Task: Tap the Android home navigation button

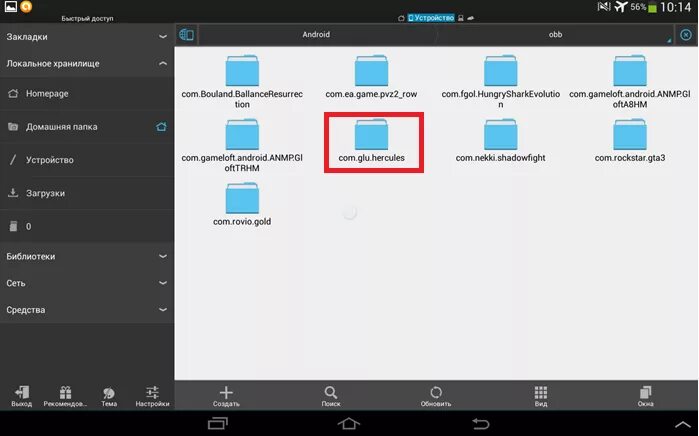Action: click(x=349, y=423)
